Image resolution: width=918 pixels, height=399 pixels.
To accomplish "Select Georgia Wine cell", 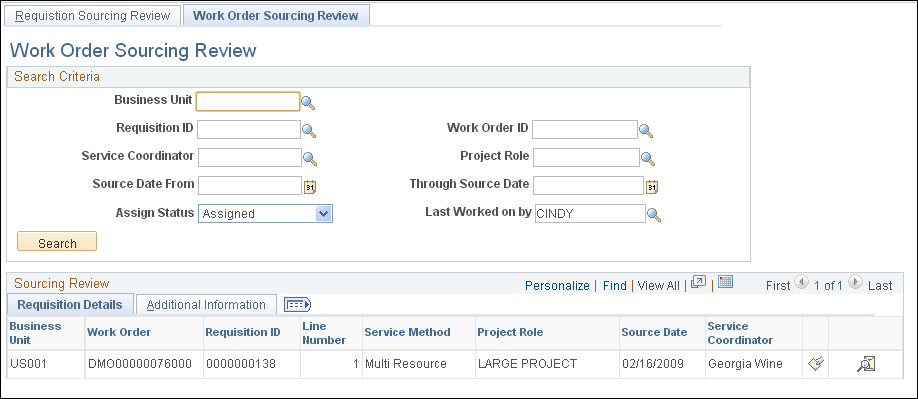I will pos(745,364).
